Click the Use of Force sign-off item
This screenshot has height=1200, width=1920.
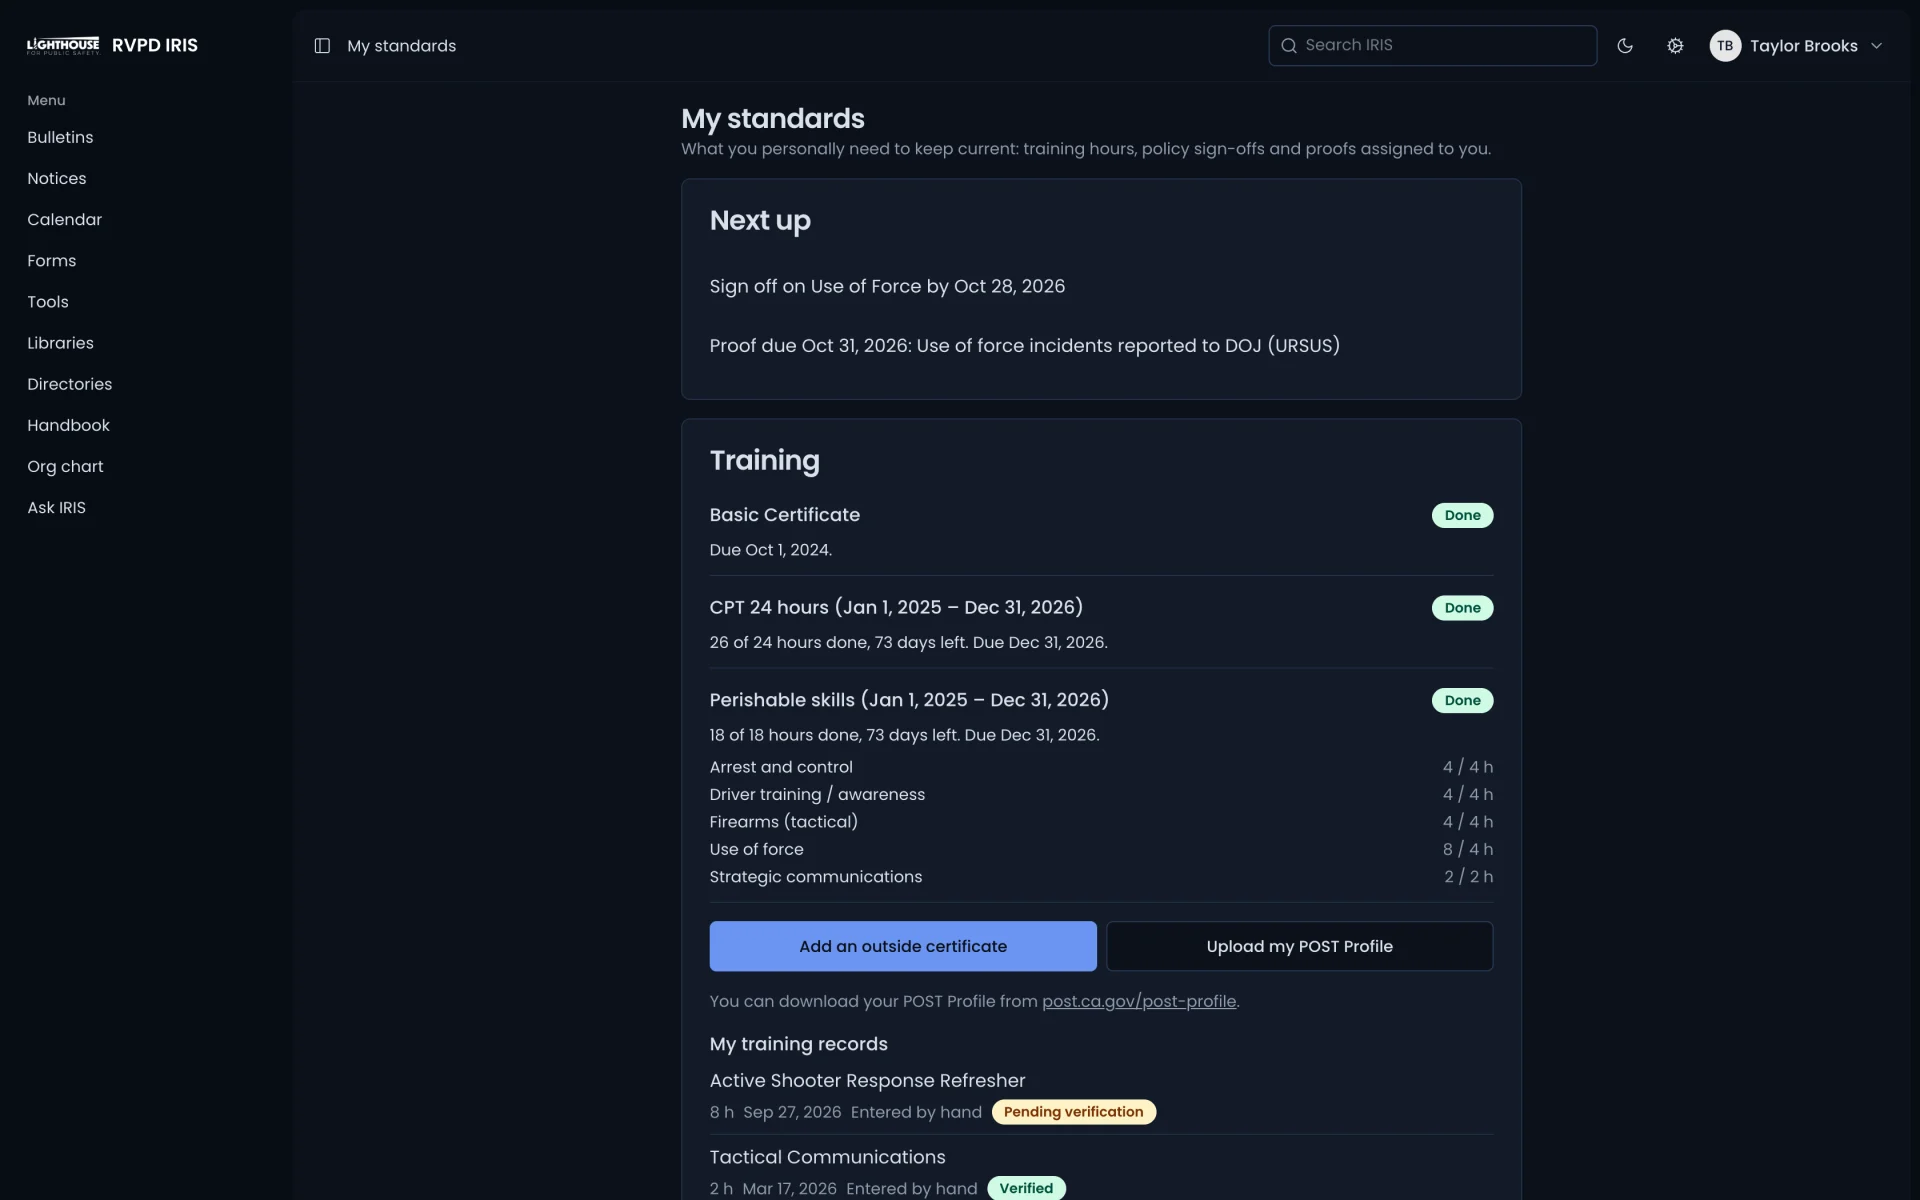tap(887, 286)
